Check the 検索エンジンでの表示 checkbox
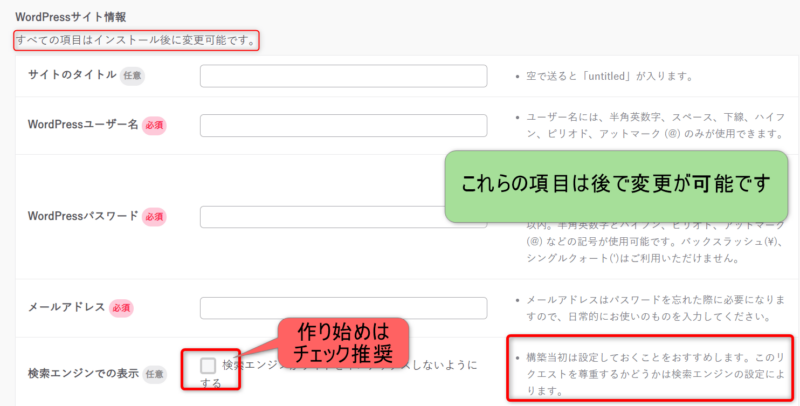 (x=208, y=365)
